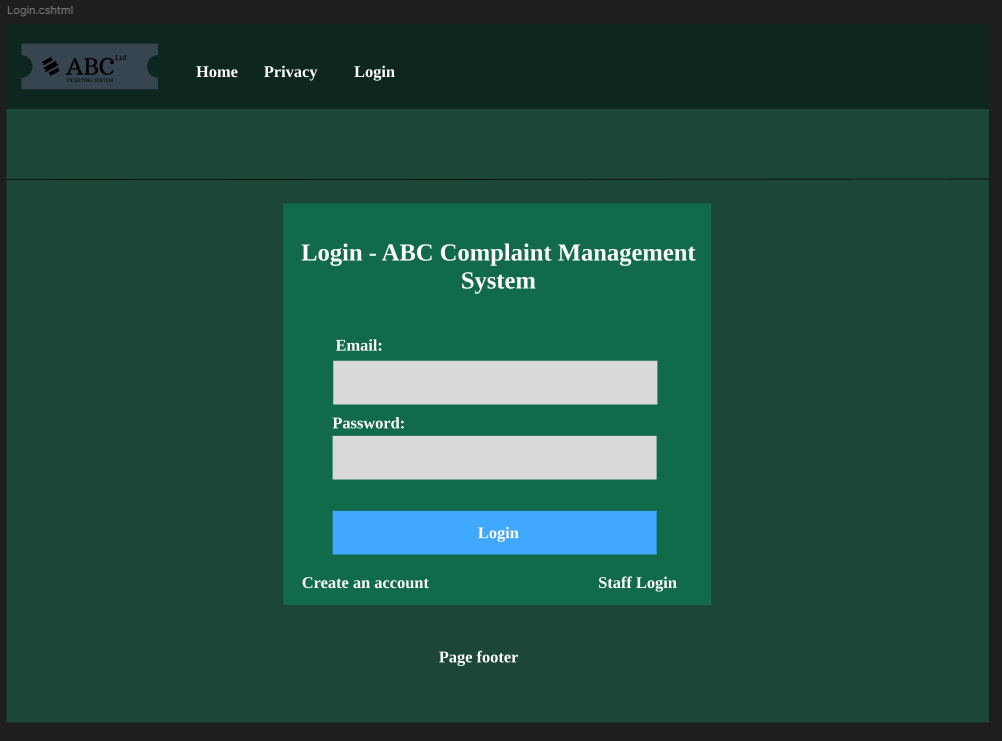Click the 'Login - ABC Complaint Management System' heading
The height and width of the screenshot is (741, 1002).
(498, 266)
